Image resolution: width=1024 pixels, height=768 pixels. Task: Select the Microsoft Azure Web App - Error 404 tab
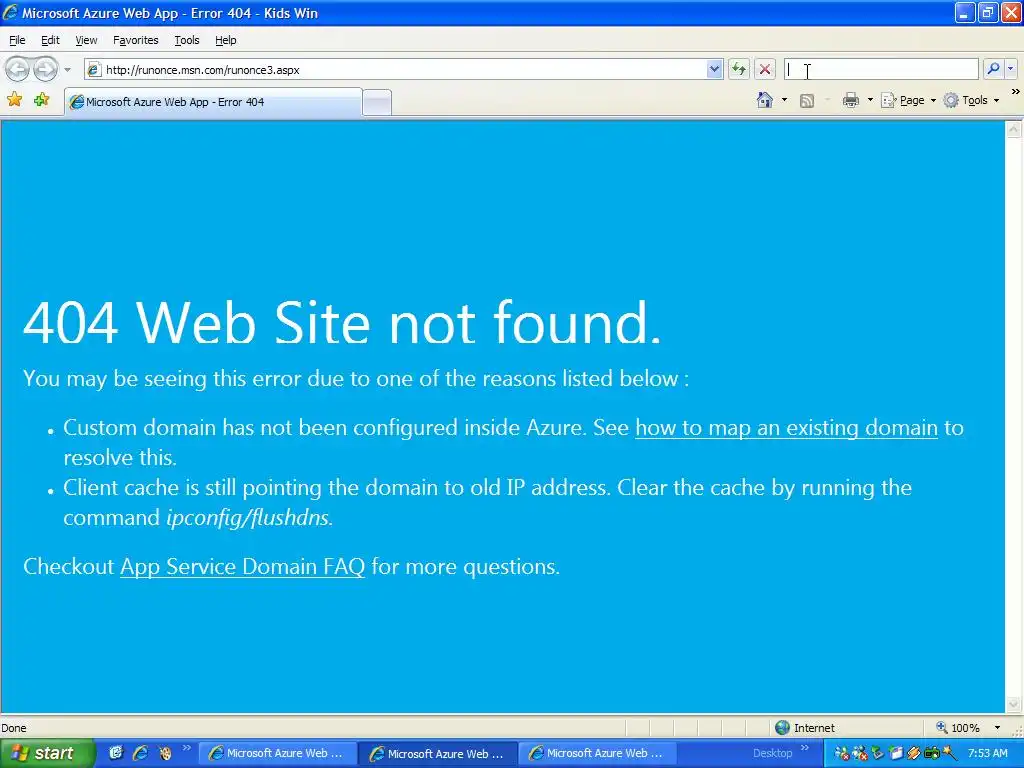point(213,102)
